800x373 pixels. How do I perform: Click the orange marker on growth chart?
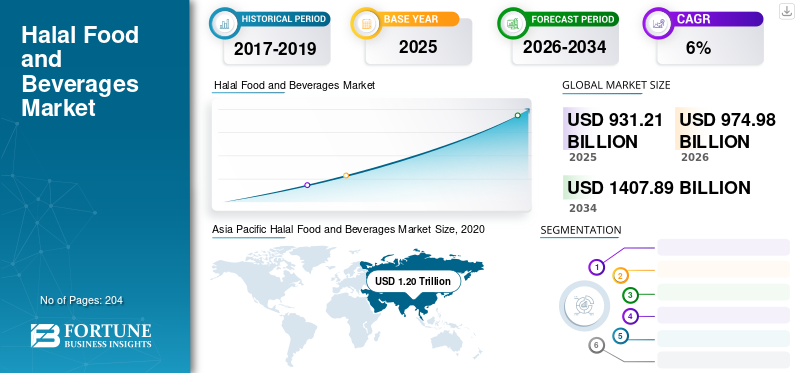pos(346,176)
